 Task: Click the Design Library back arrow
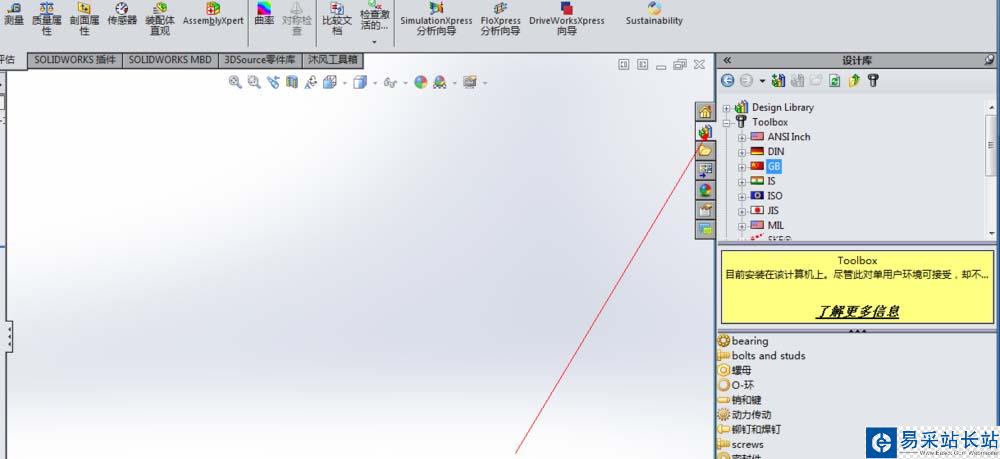click(x=728, y=81)
